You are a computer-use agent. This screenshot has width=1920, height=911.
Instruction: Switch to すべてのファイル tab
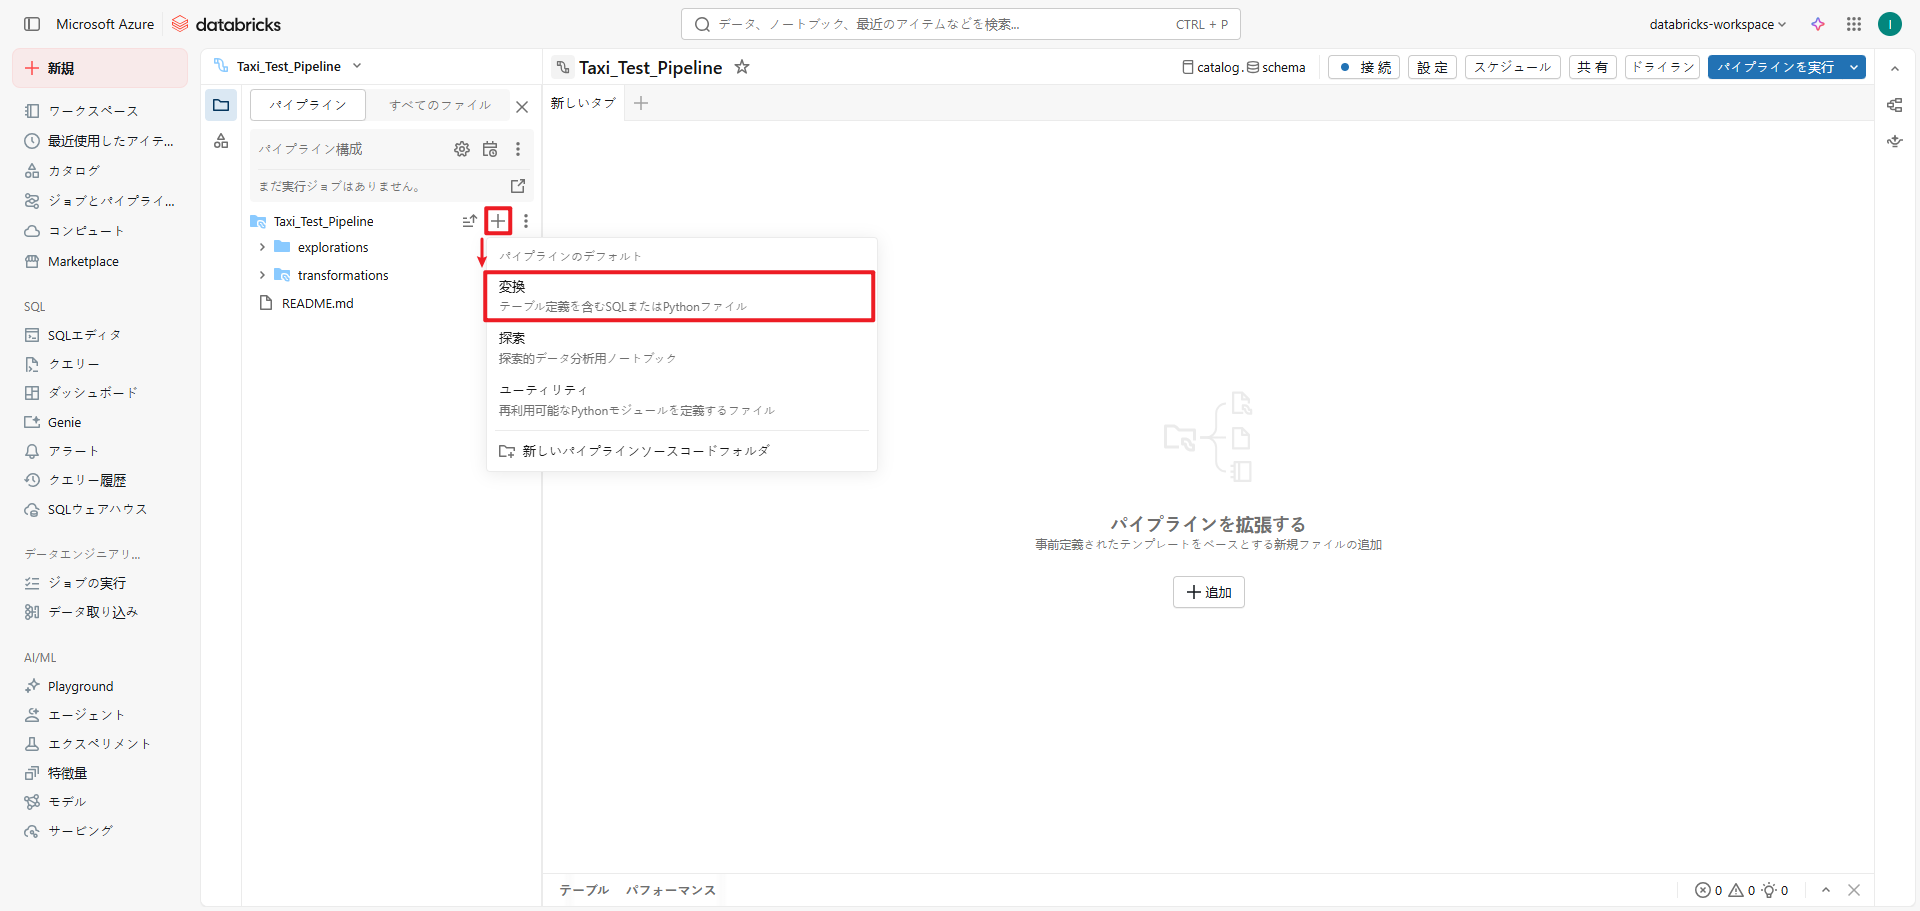point(440,105)
